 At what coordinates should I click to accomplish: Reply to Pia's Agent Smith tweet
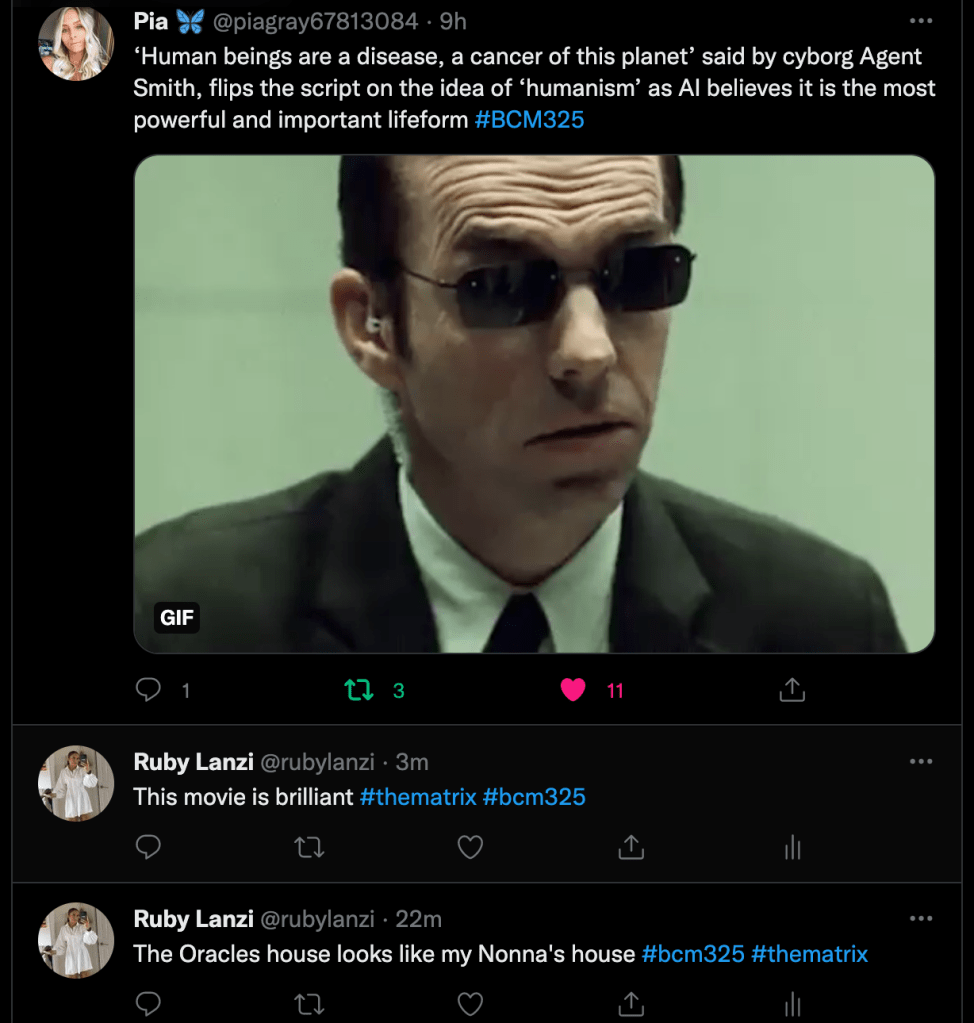tap(148, 690)
